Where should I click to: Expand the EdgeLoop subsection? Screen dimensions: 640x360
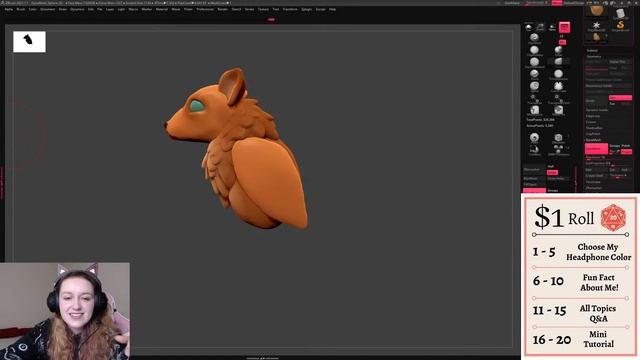(x=593, y=116)
